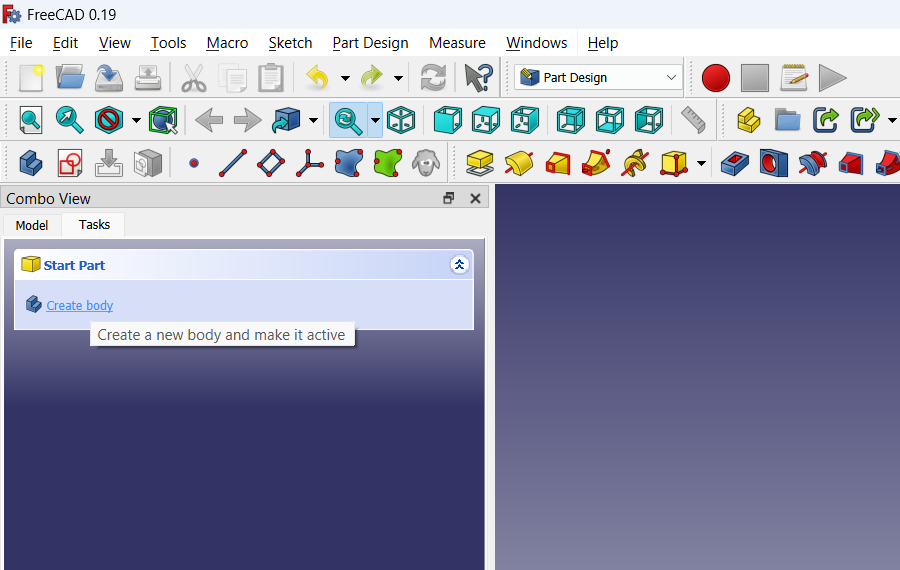The image size is (900, 570).
Task: Open the Part Design workbench dropdown
Action: [598, 77]
